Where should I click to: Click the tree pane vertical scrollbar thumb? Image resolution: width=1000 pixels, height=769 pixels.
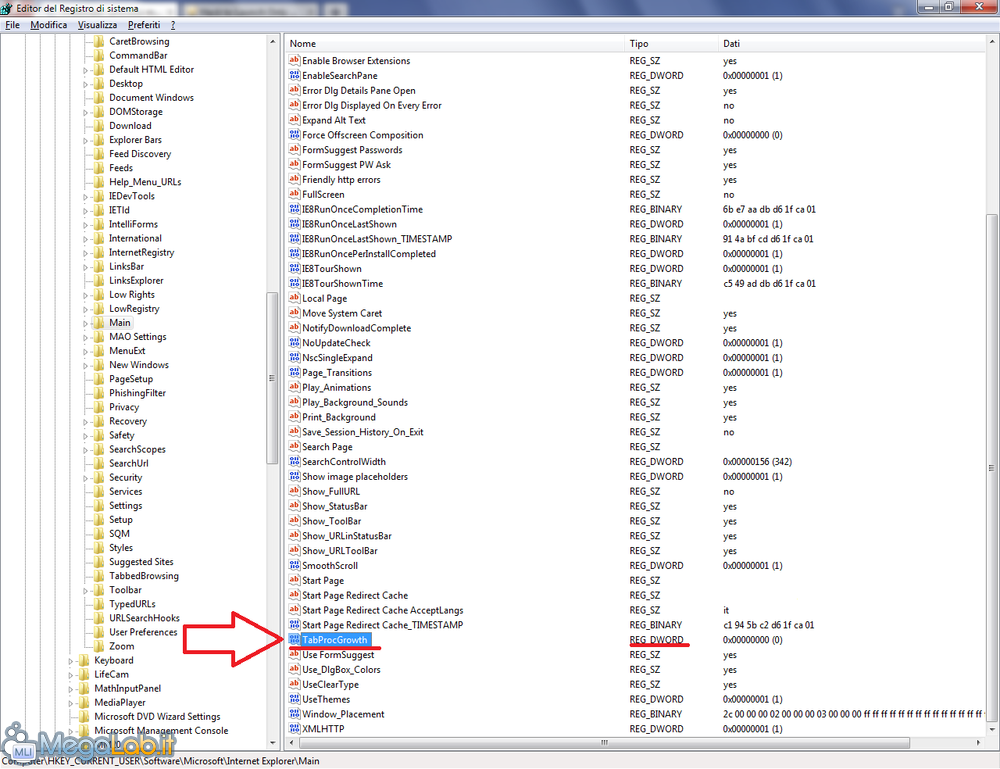point(272,377)
